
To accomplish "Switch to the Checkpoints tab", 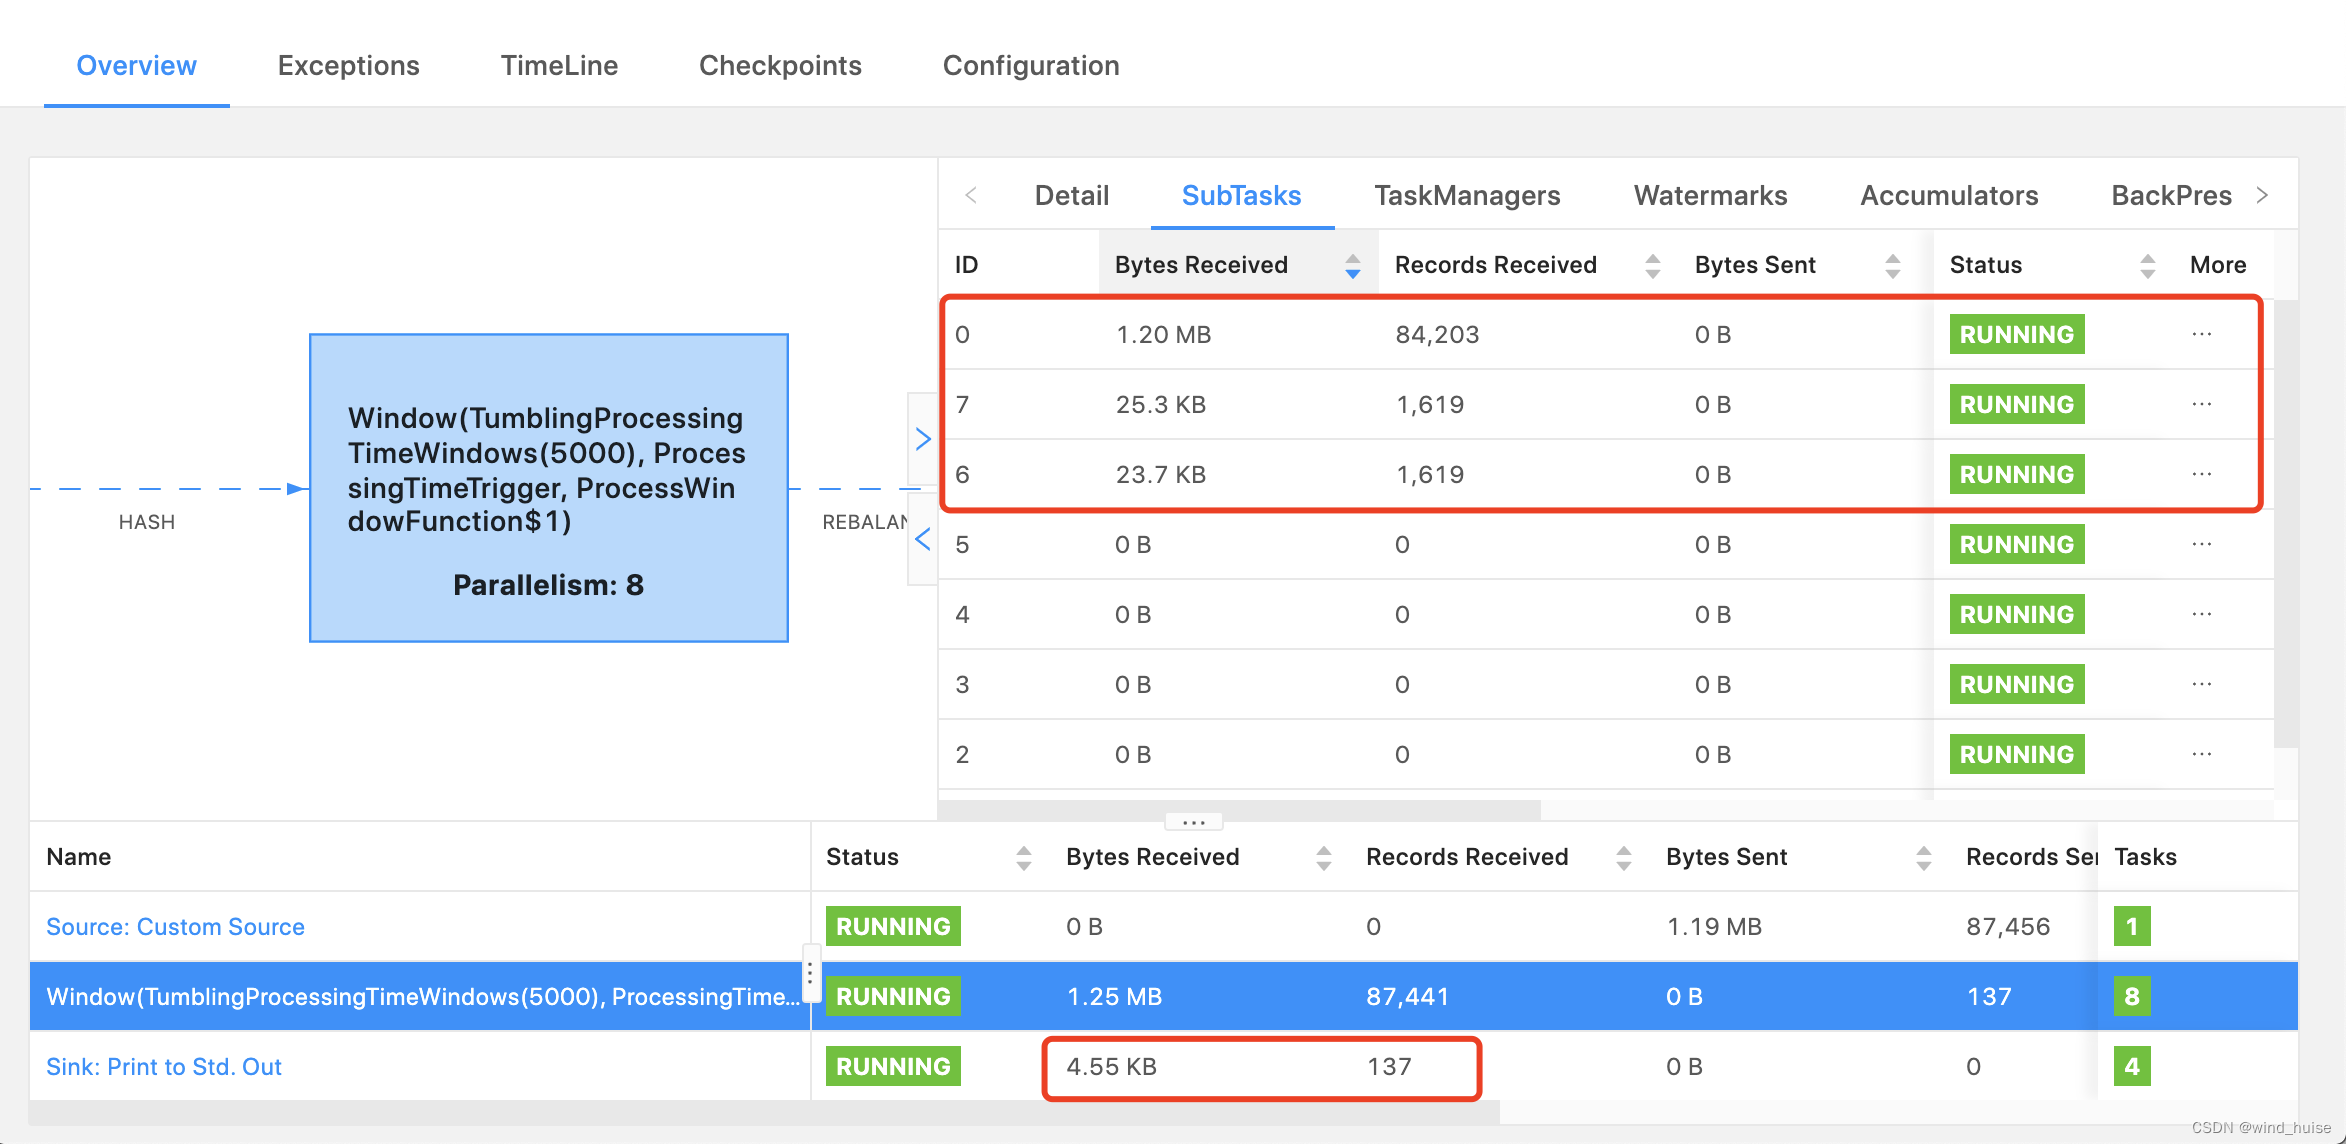I will 780,66.
